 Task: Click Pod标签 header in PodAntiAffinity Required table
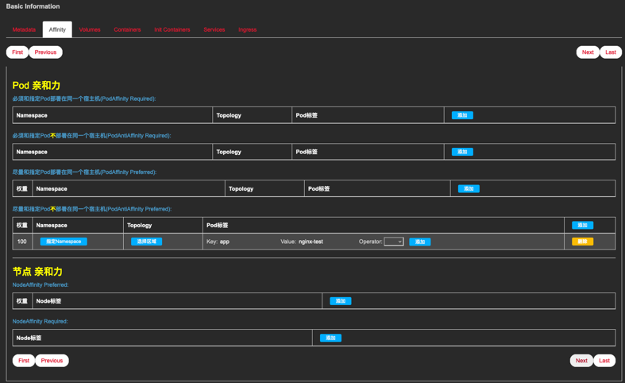[x=307, y=152]
